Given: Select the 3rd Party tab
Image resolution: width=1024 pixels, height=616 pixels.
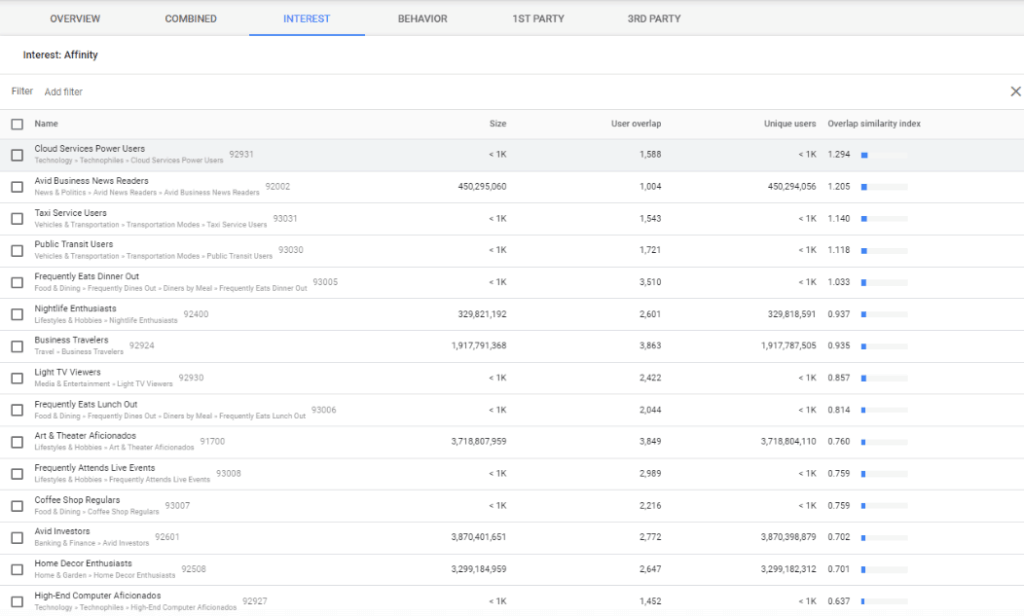Looking at the screenshot, I should point(654,19).
